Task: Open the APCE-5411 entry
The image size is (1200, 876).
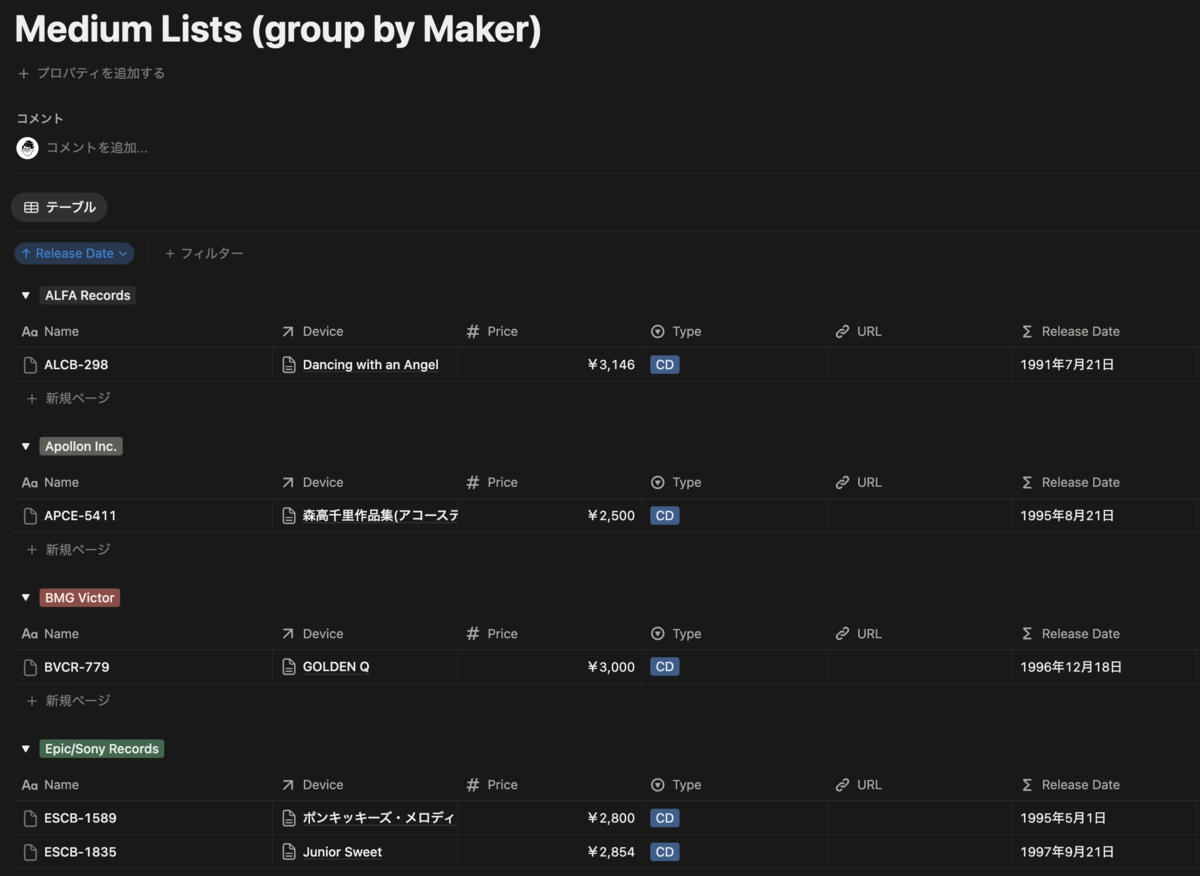Action: [x=80, y=516]
